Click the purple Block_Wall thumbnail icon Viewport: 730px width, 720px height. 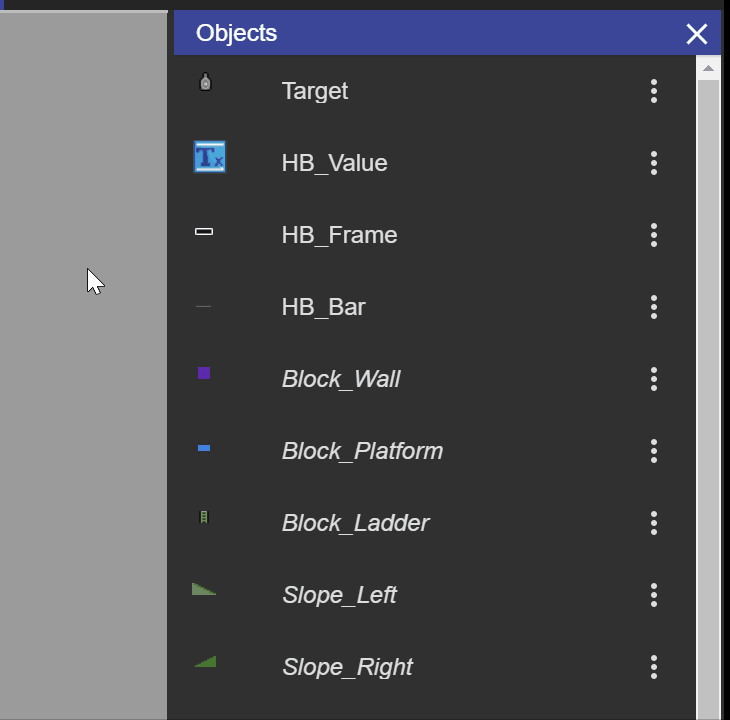pyautogui.click(x=204, y=373)
